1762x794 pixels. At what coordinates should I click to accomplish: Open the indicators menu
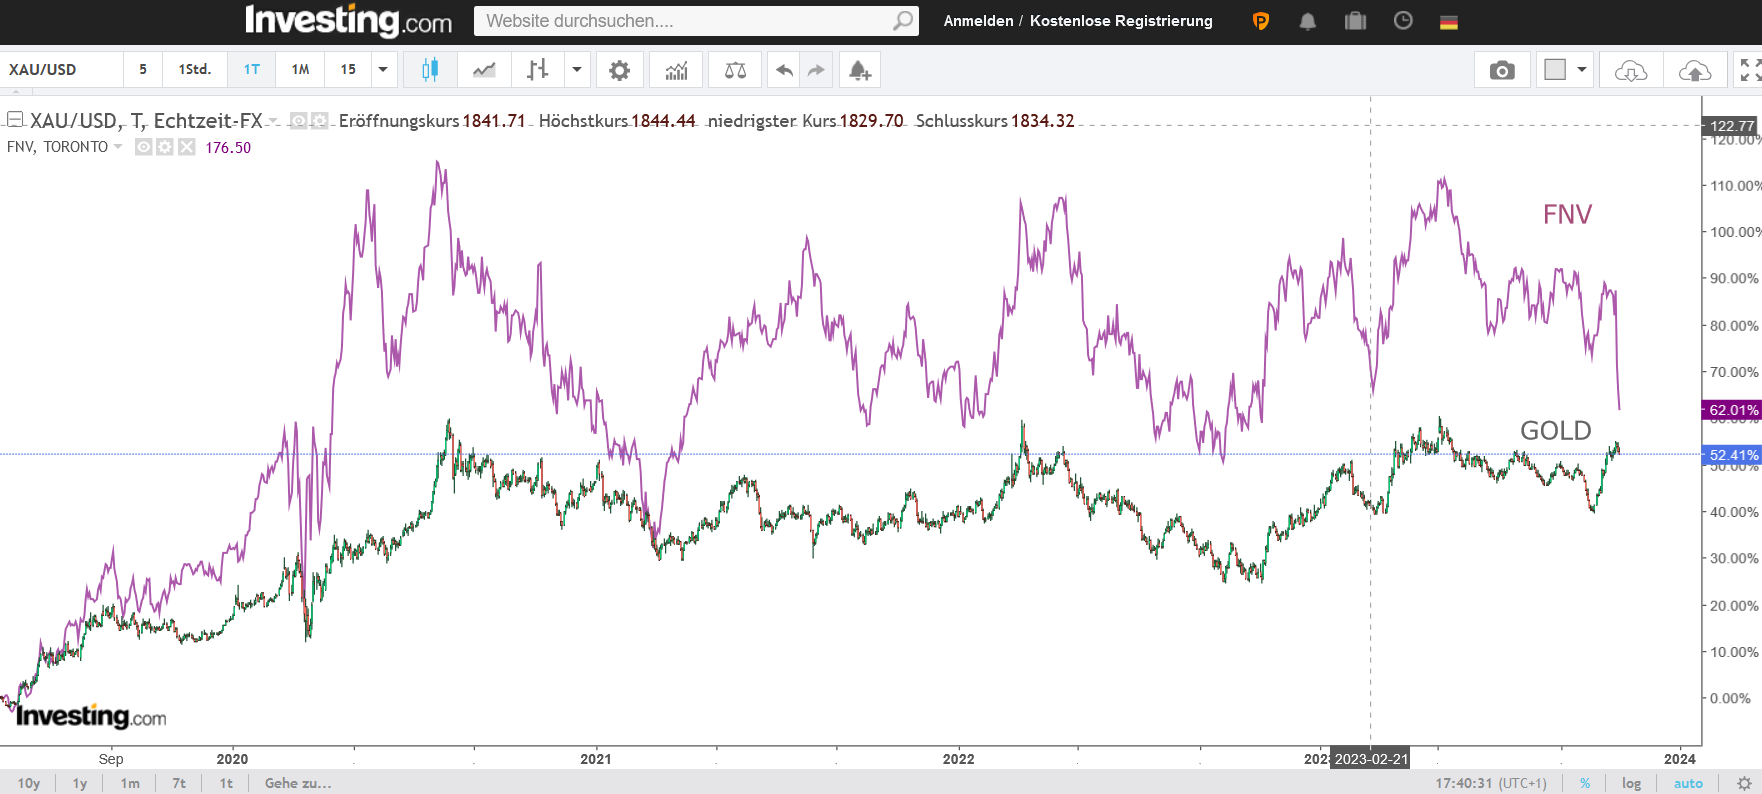[677, 70]
